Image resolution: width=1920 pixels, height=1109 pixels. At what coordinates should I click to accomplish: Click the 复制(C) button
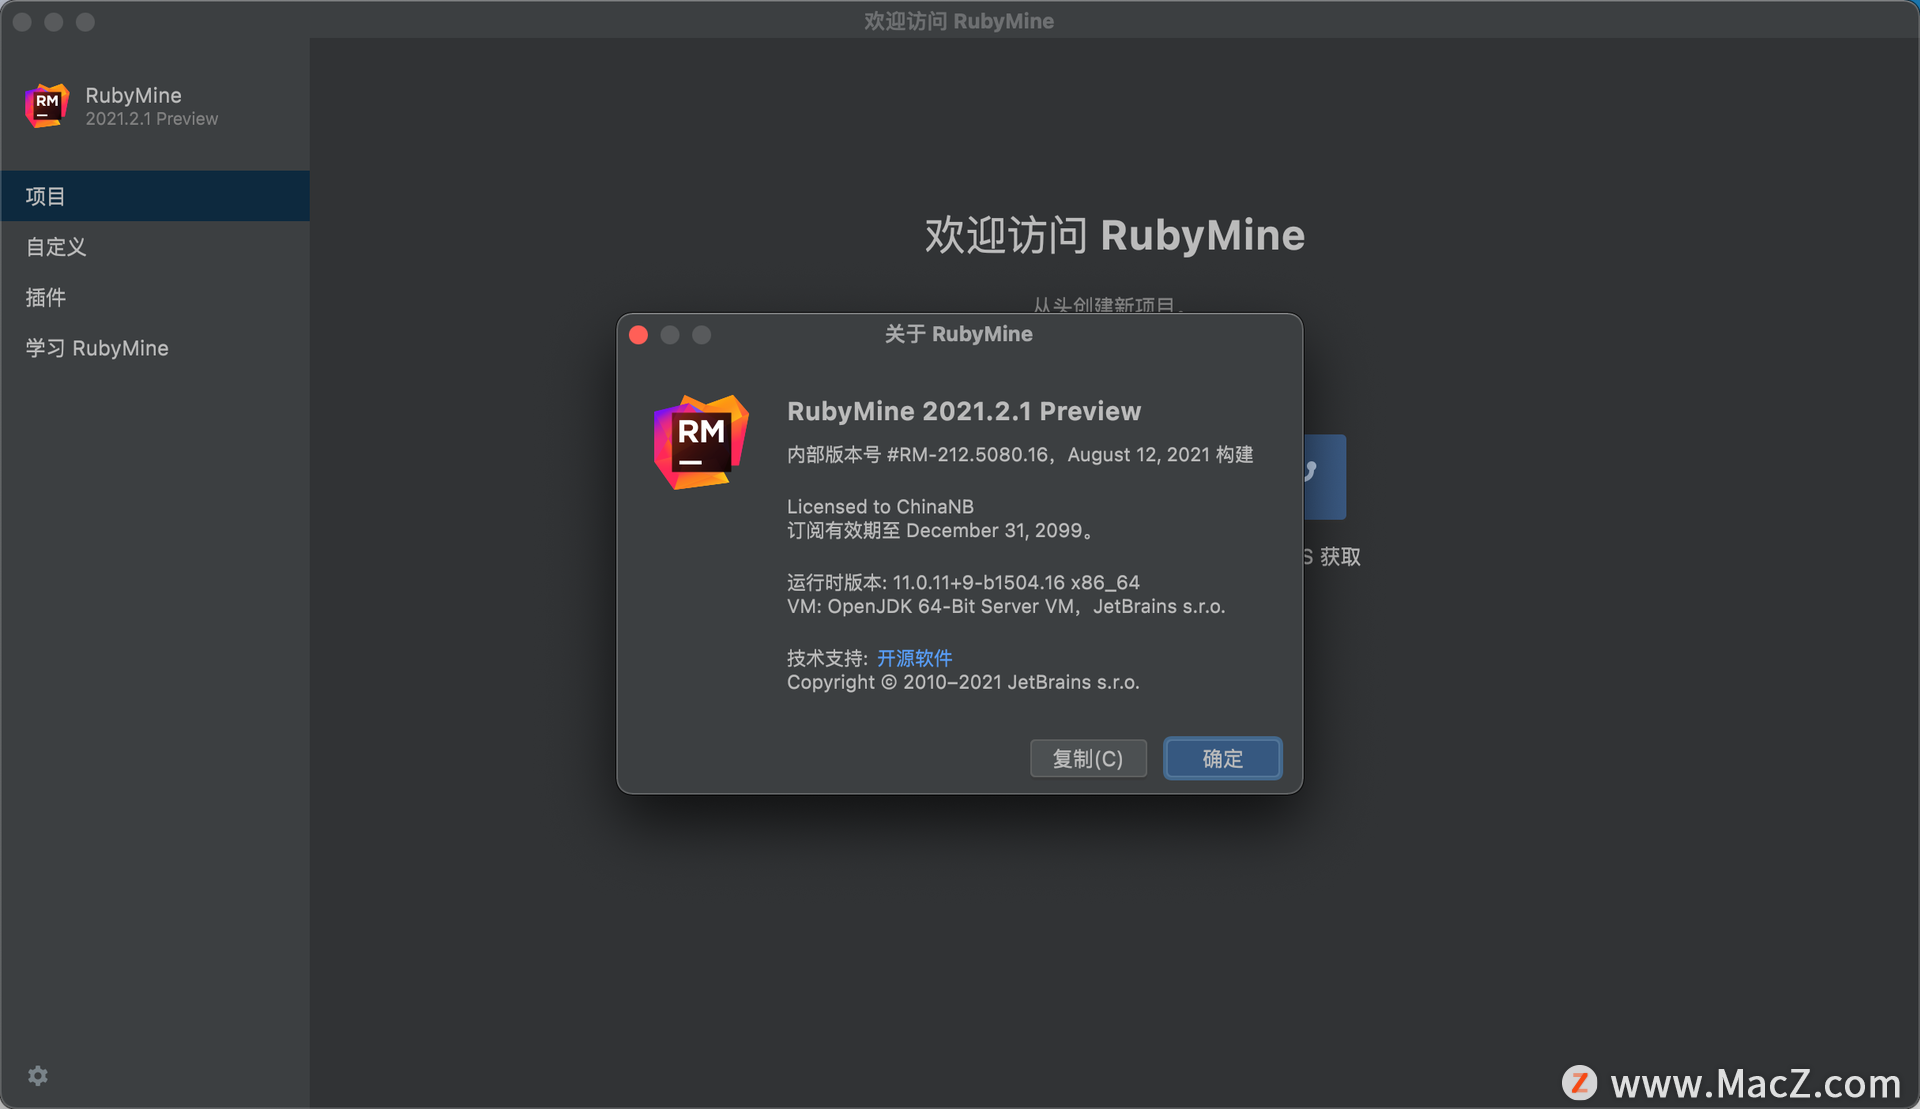point(1088,758)
